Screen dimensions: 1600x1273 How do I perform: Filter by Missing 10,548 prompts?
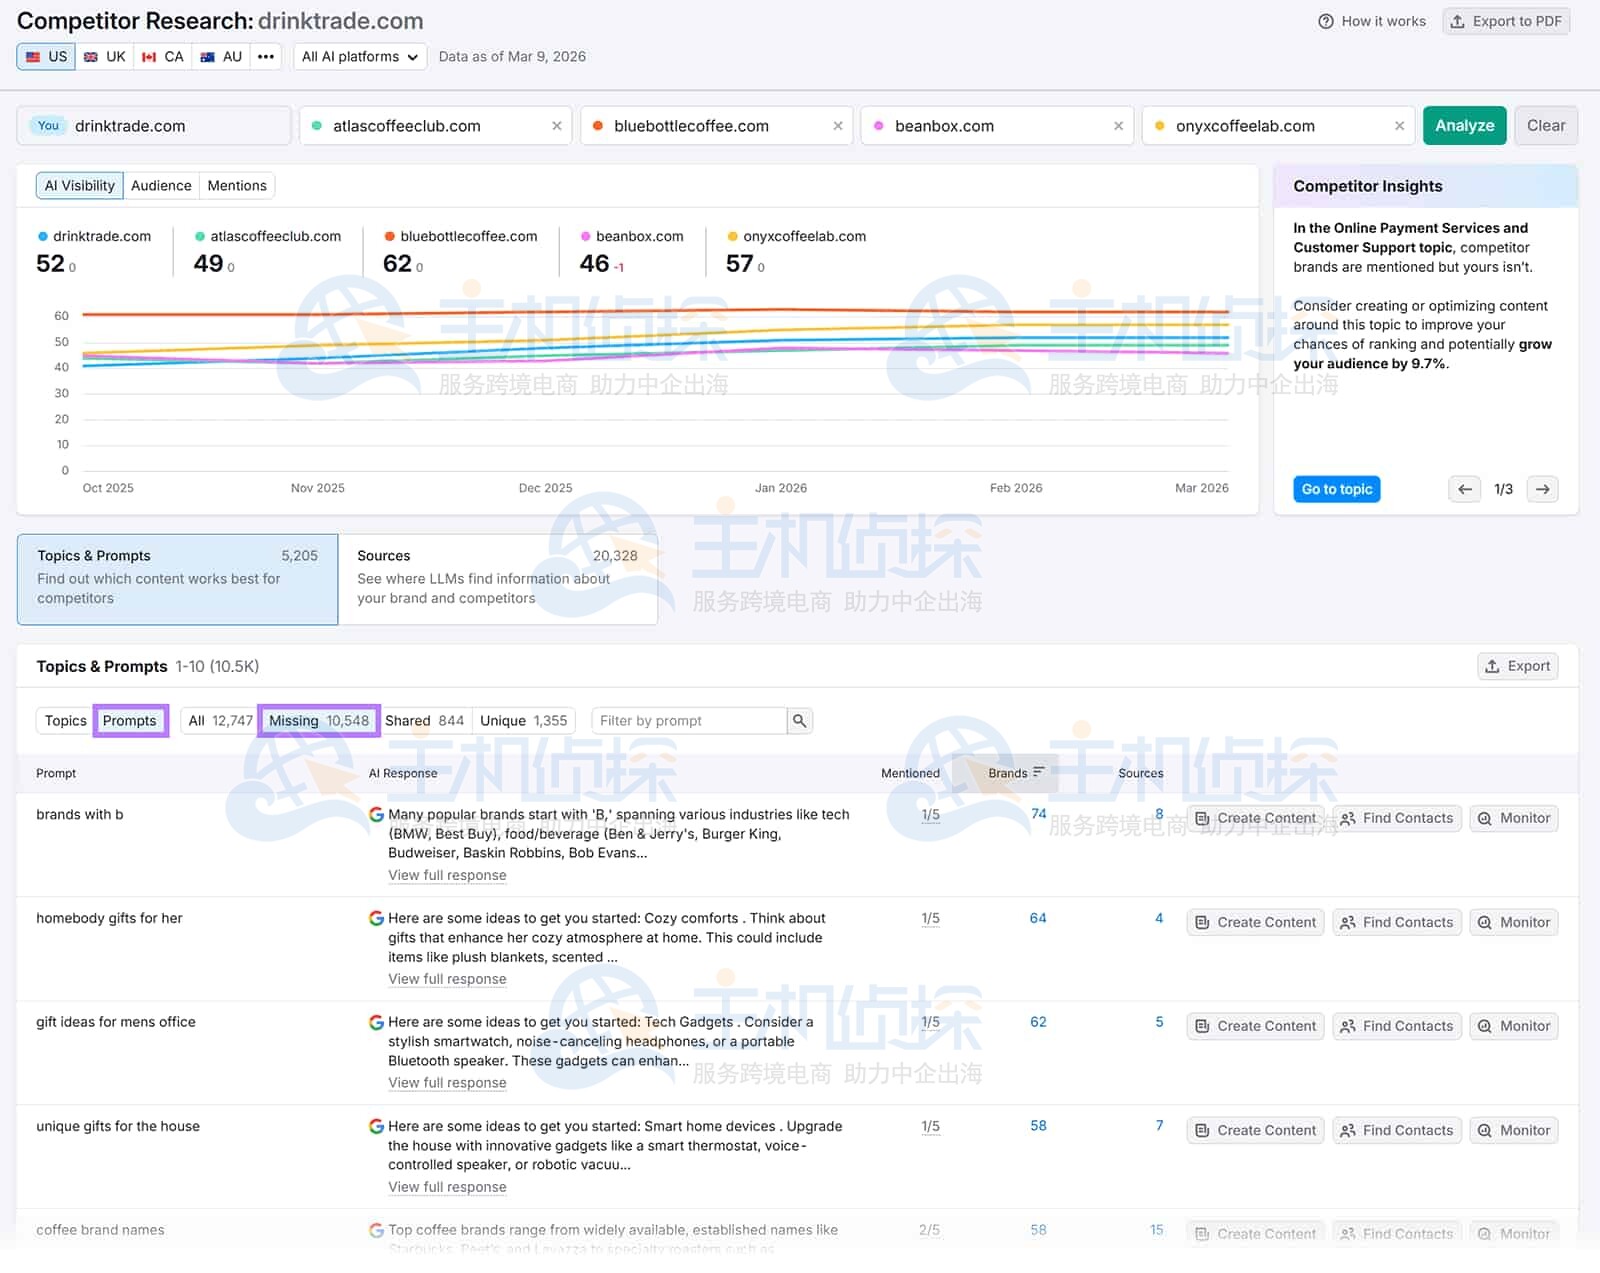[318, 721]
